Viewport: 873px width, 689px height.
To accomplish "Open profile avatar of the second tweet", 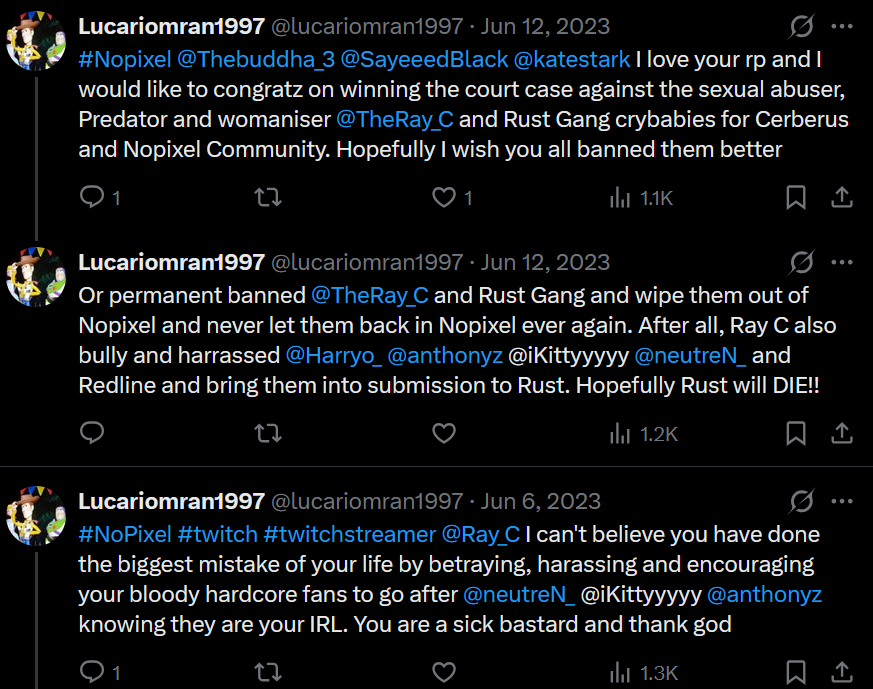I will click(x=37, y=273).
